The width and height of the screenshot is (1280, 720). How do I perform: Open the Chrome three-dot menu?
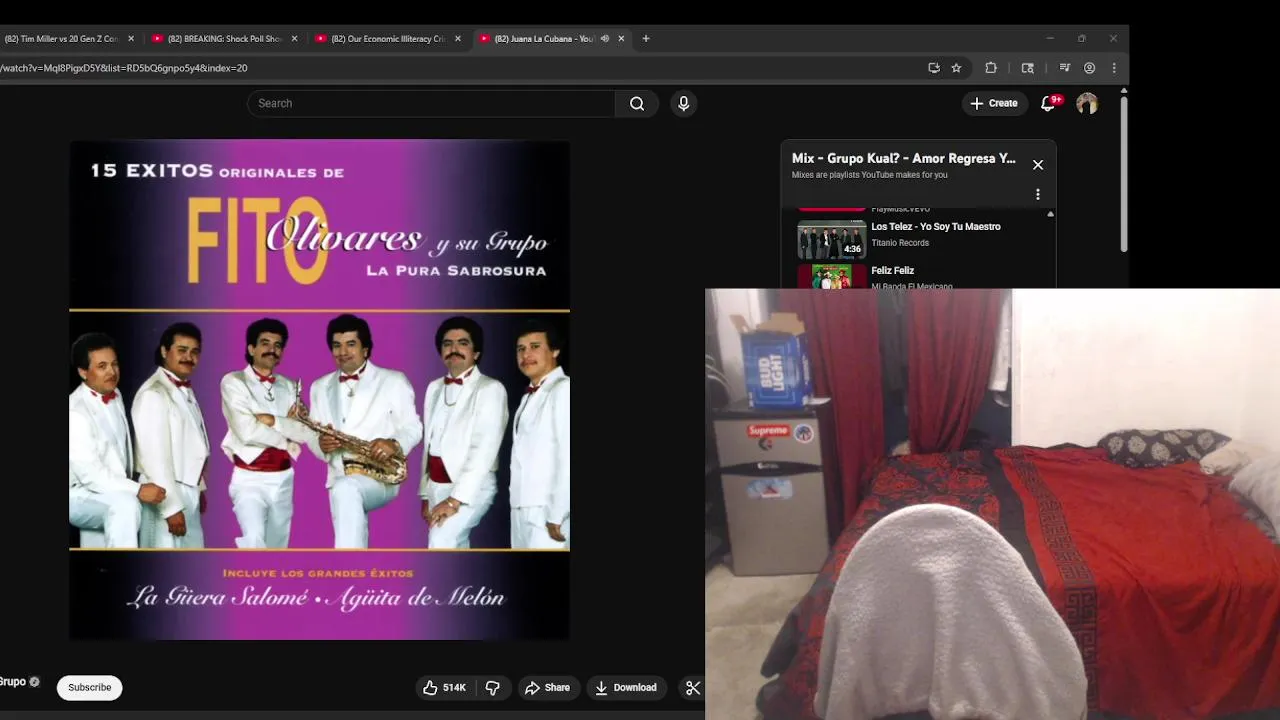1114,68
